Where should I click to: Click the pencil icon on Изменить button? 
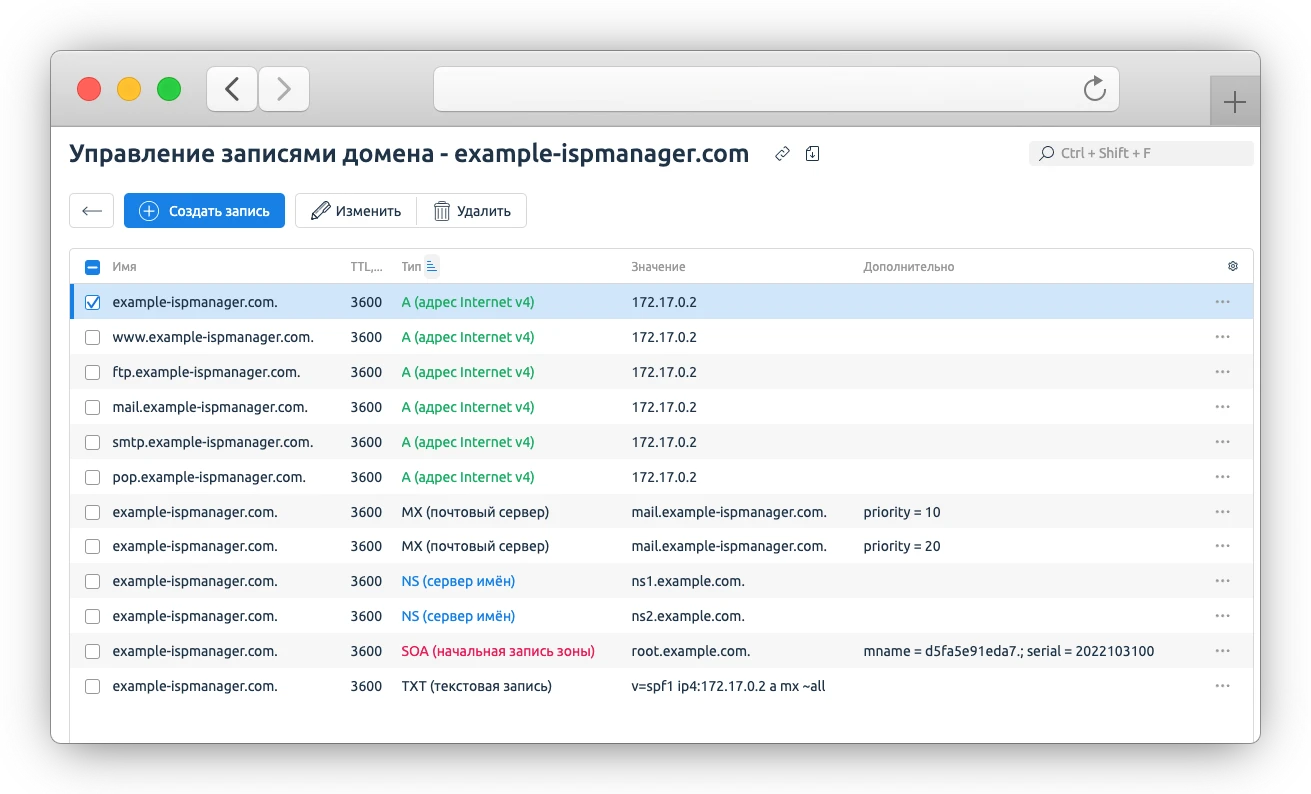coord(321,210)
